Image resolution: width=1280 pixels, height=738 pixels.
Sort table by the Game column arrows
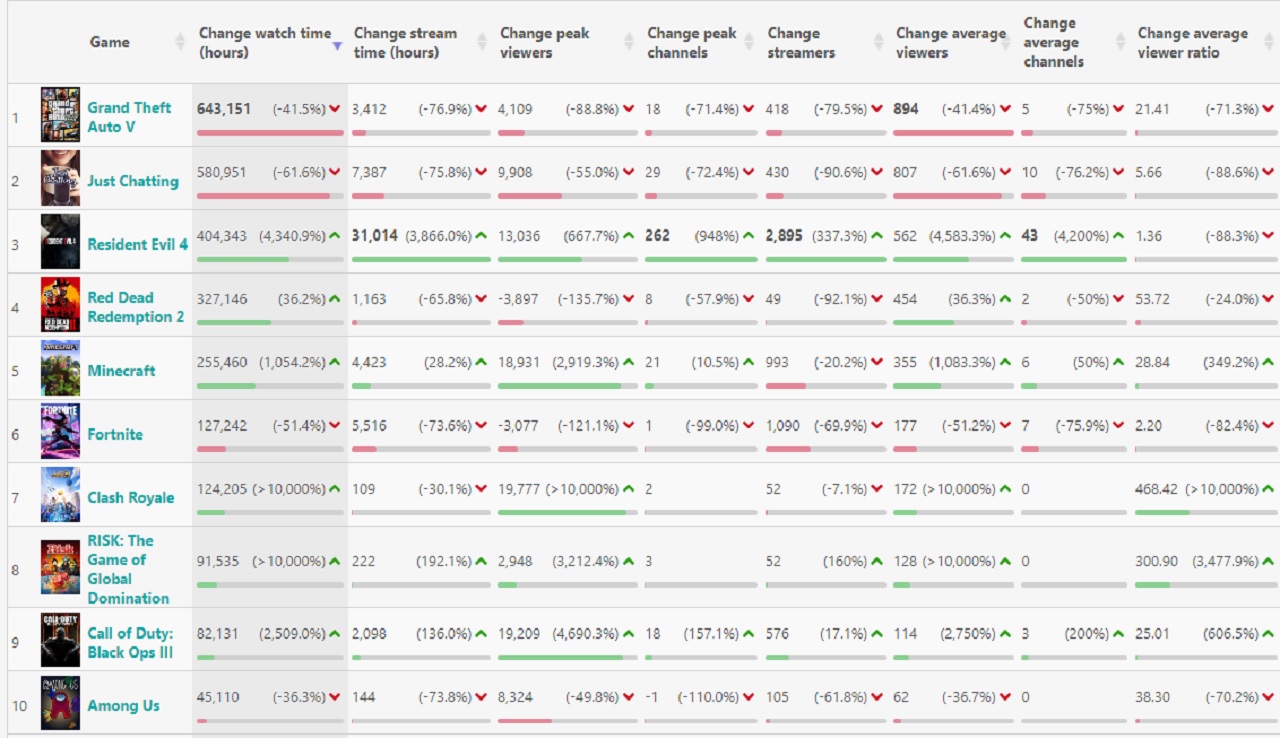(x=180, y=42)
